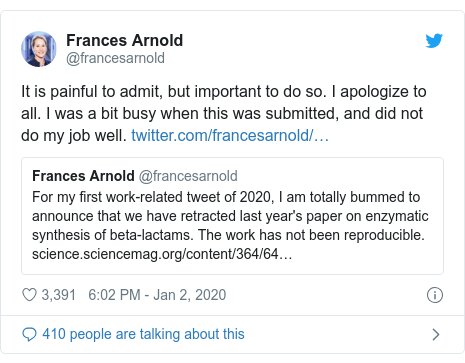Screen dimensions: 465x363
Task: Open the science.sciencemag.org content link
Action: tap(162, 254)
